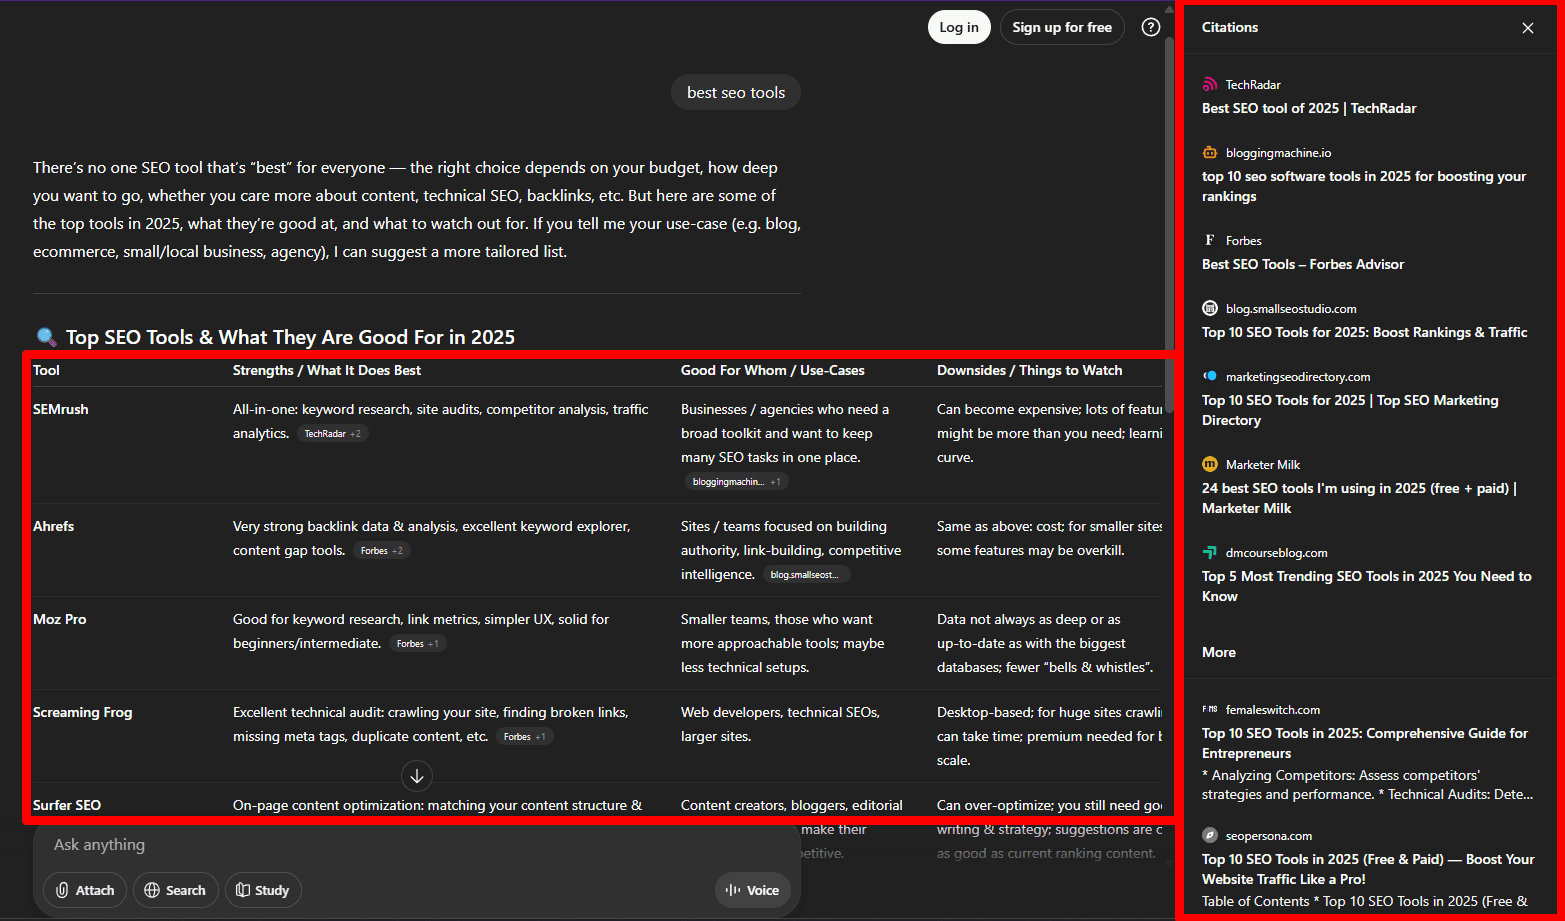Click Good For Whom / Use-Cases header

click(773, 370)
